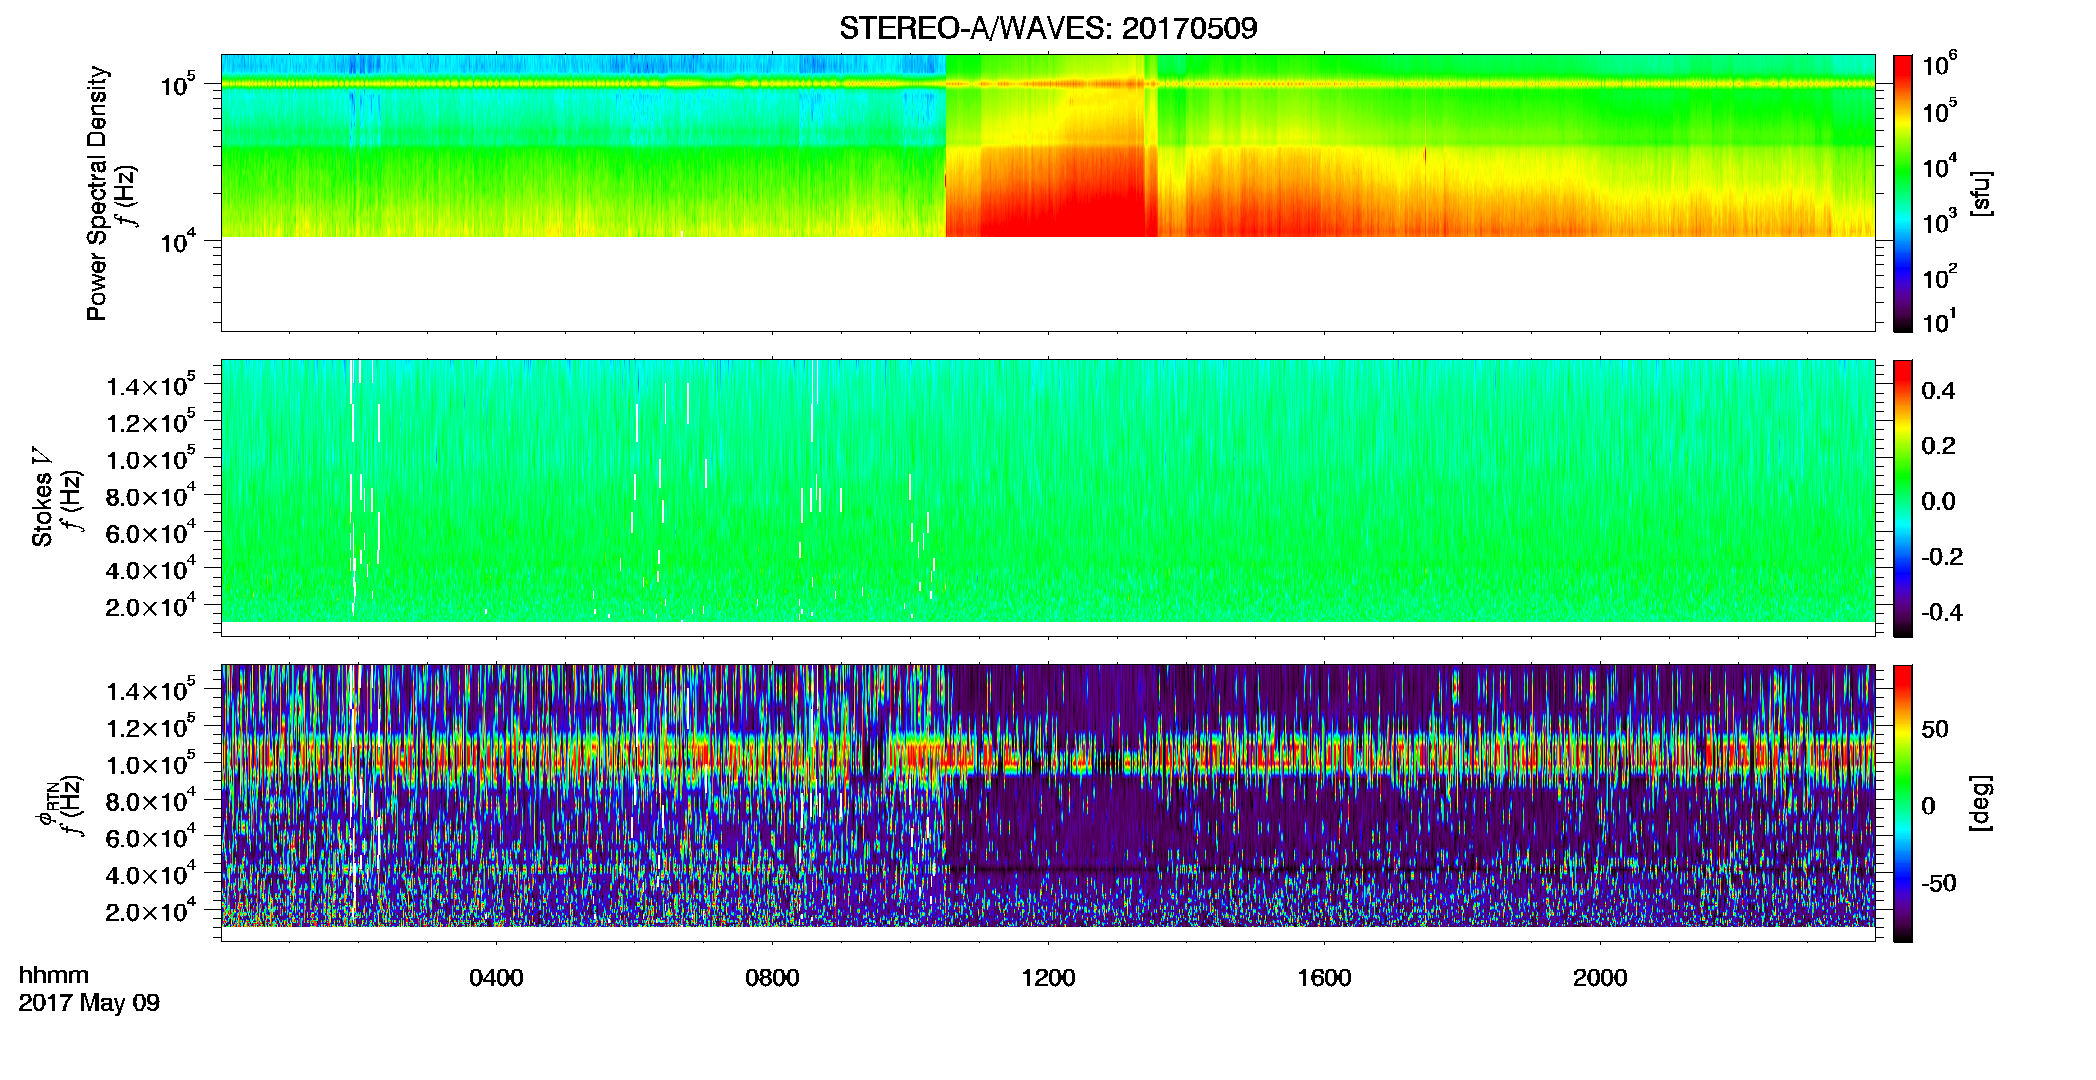Click the 1200 time axis label
The image size is (2096, 1080).
pos(1048,978)
